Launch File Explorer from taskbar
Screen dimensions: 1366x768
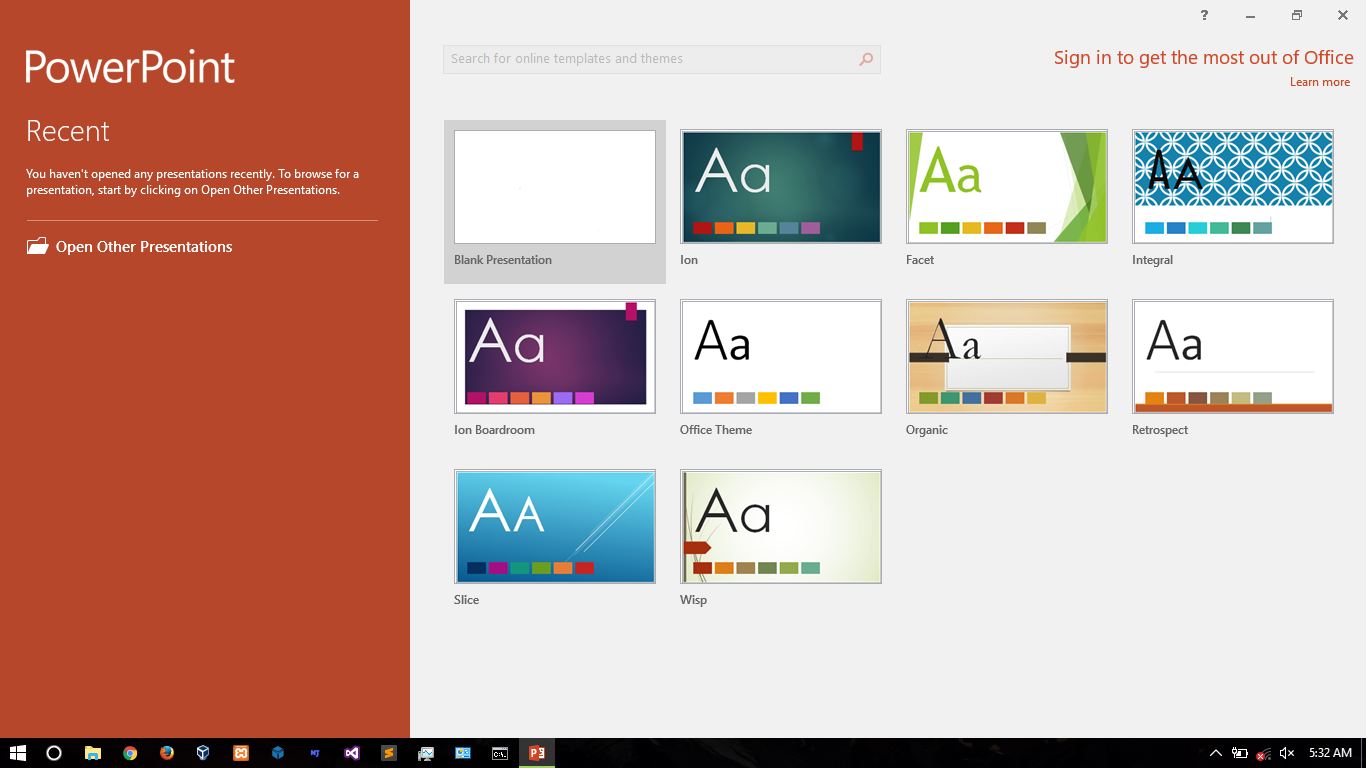92,753
